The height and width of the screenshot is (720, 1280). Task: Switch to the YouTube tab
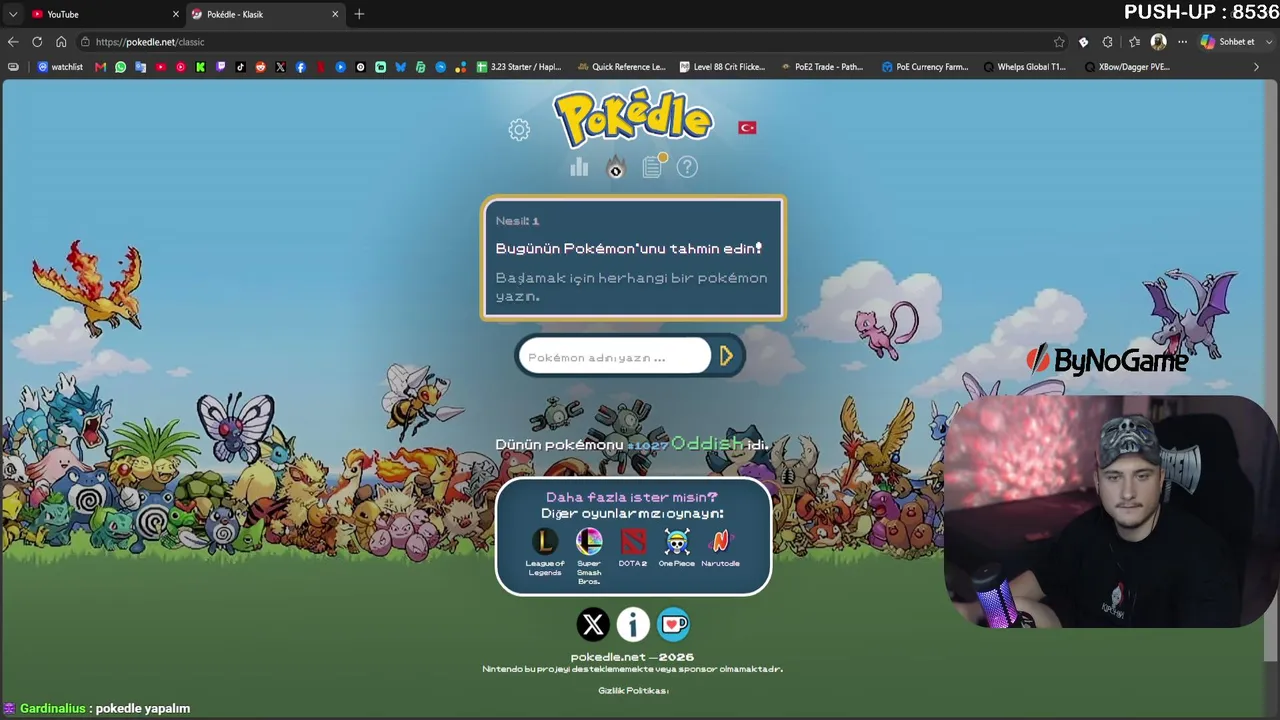(x=105, y=14)
